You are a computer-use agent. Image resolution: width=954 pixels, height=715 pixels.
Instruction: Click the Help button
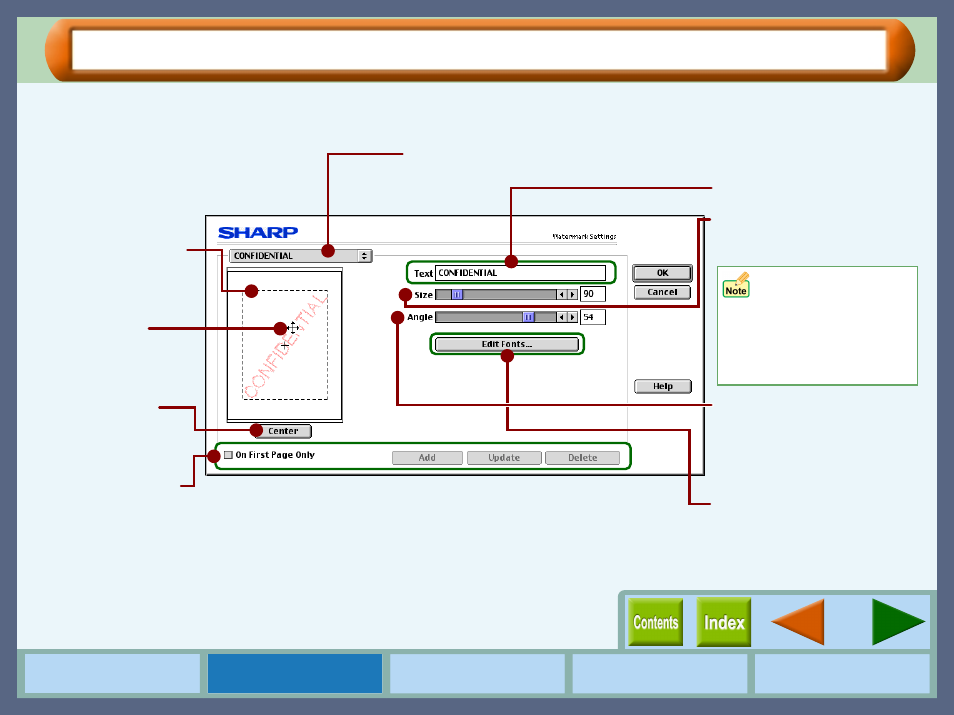coord(663,386)
